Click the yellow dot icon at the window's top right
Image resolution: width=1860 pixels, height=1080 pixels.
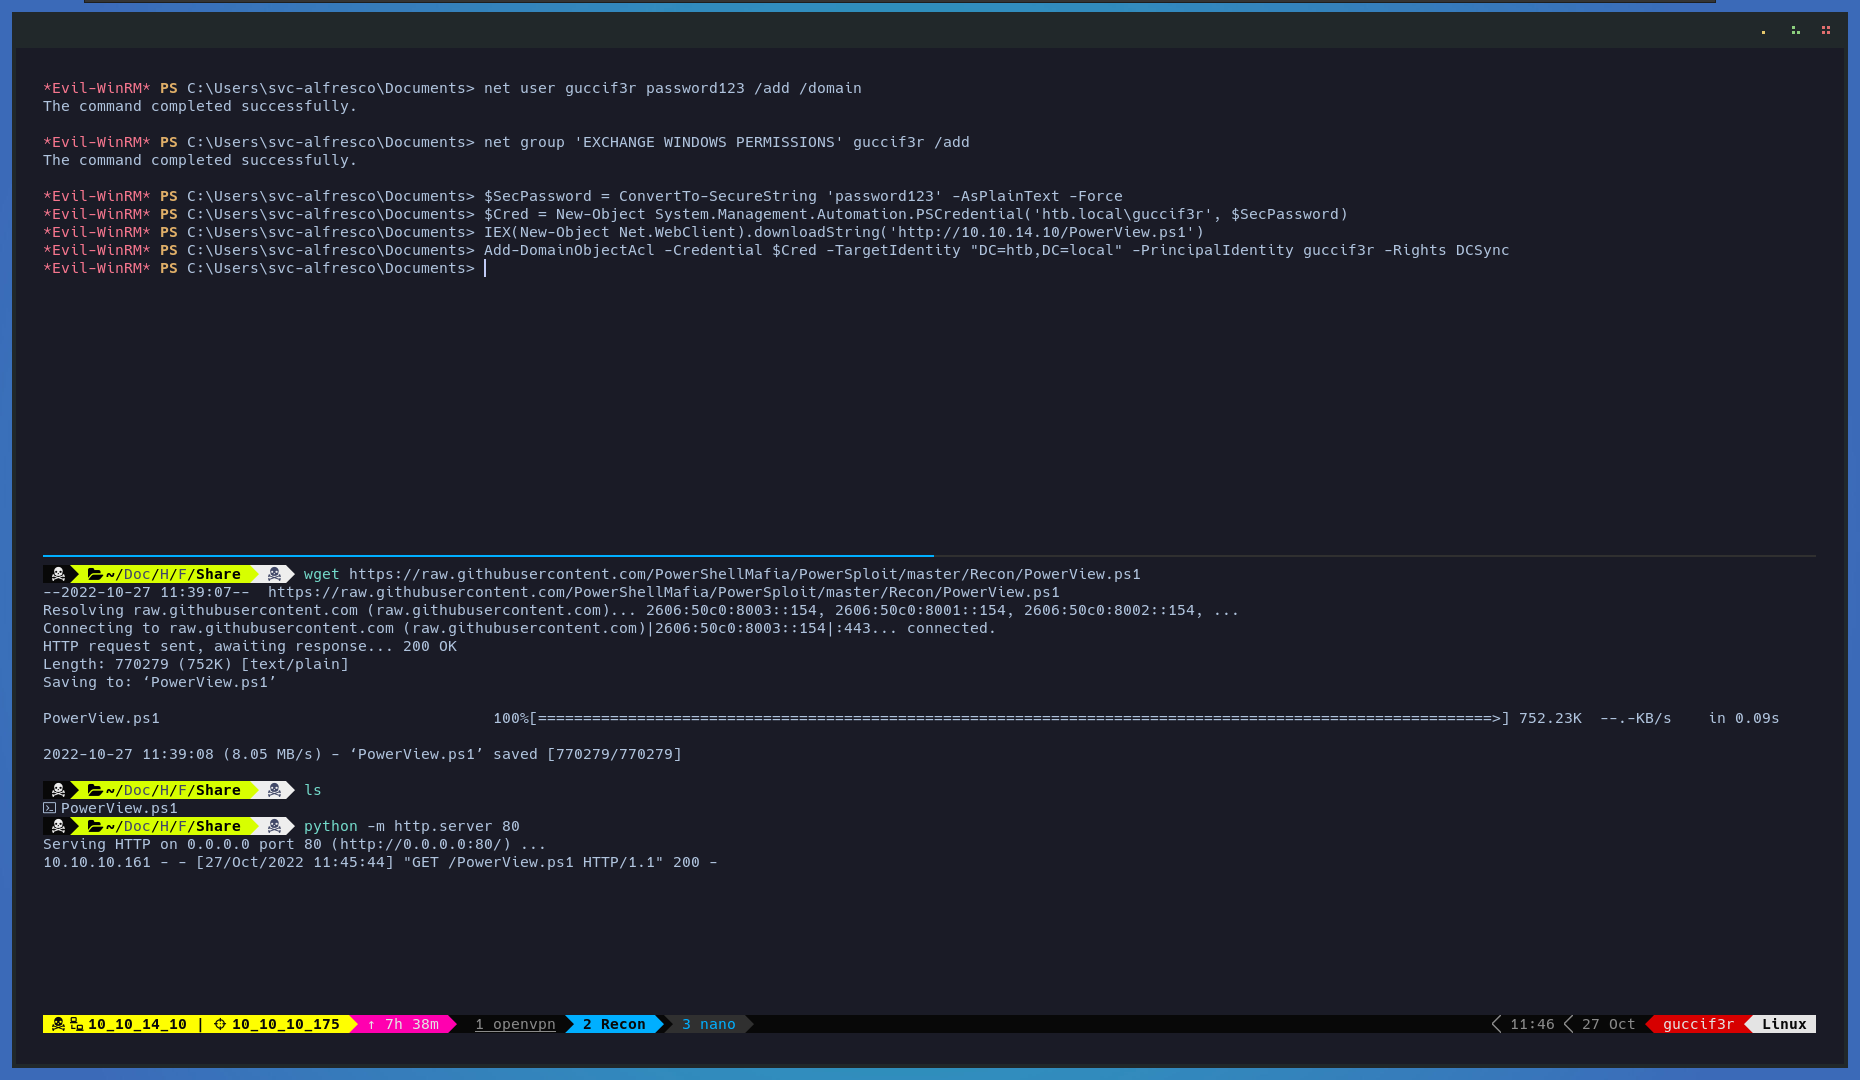tap(1763, 32)
